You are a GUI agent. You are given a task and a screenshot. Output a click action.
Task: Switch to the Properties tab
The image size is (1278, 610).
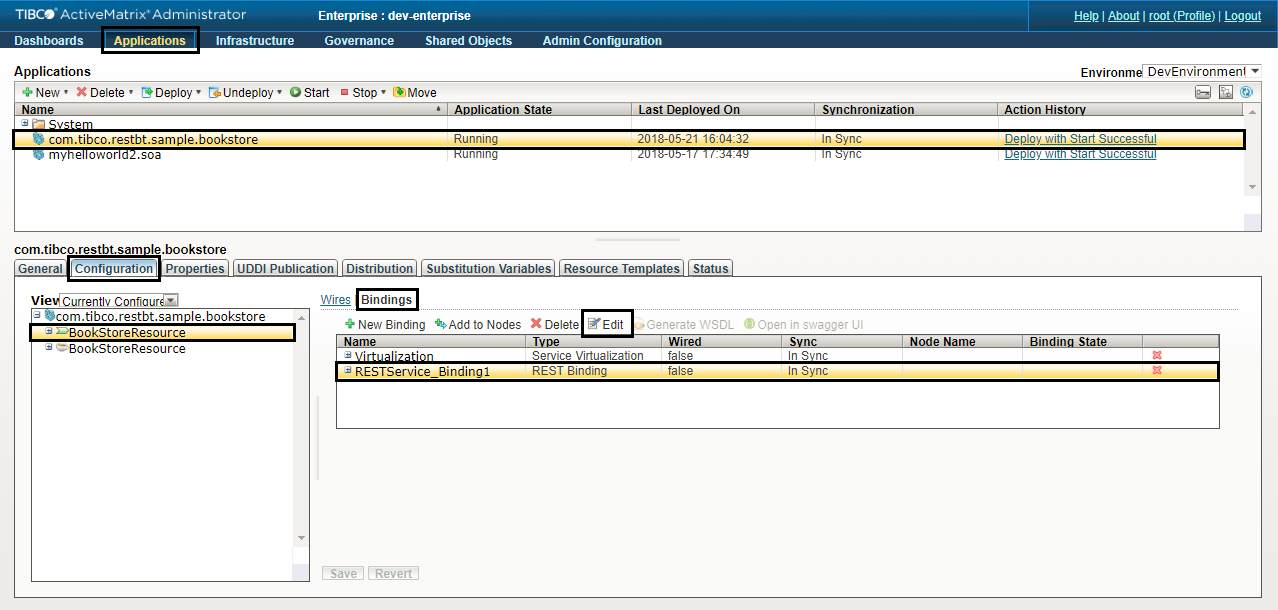pyautogui.click(x=195, y=268)
